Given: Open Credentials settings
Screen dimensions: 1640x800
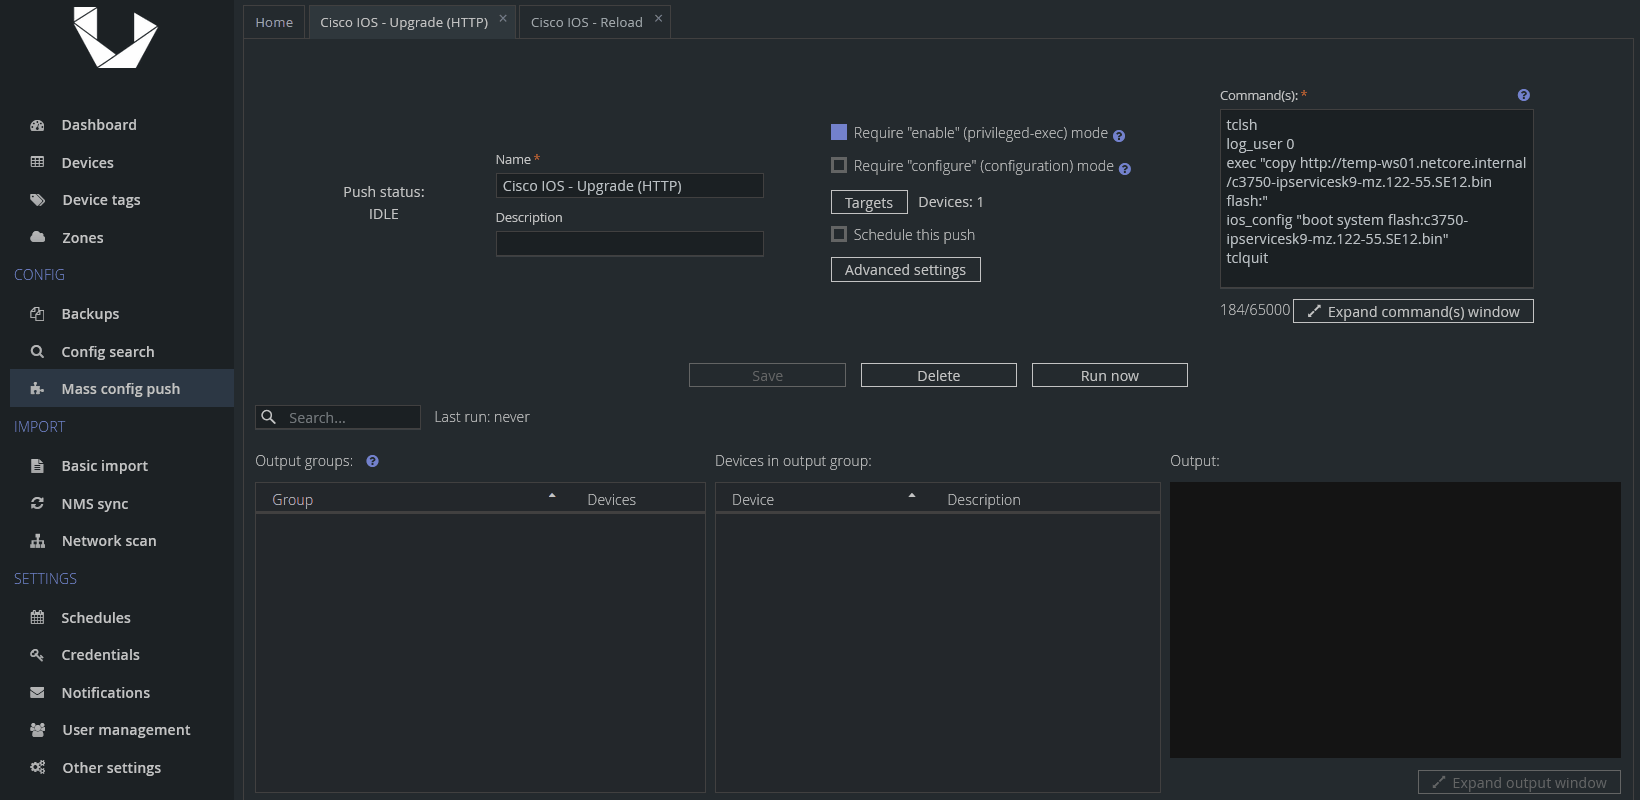Looking at the screenshot, I should (100, 655).
